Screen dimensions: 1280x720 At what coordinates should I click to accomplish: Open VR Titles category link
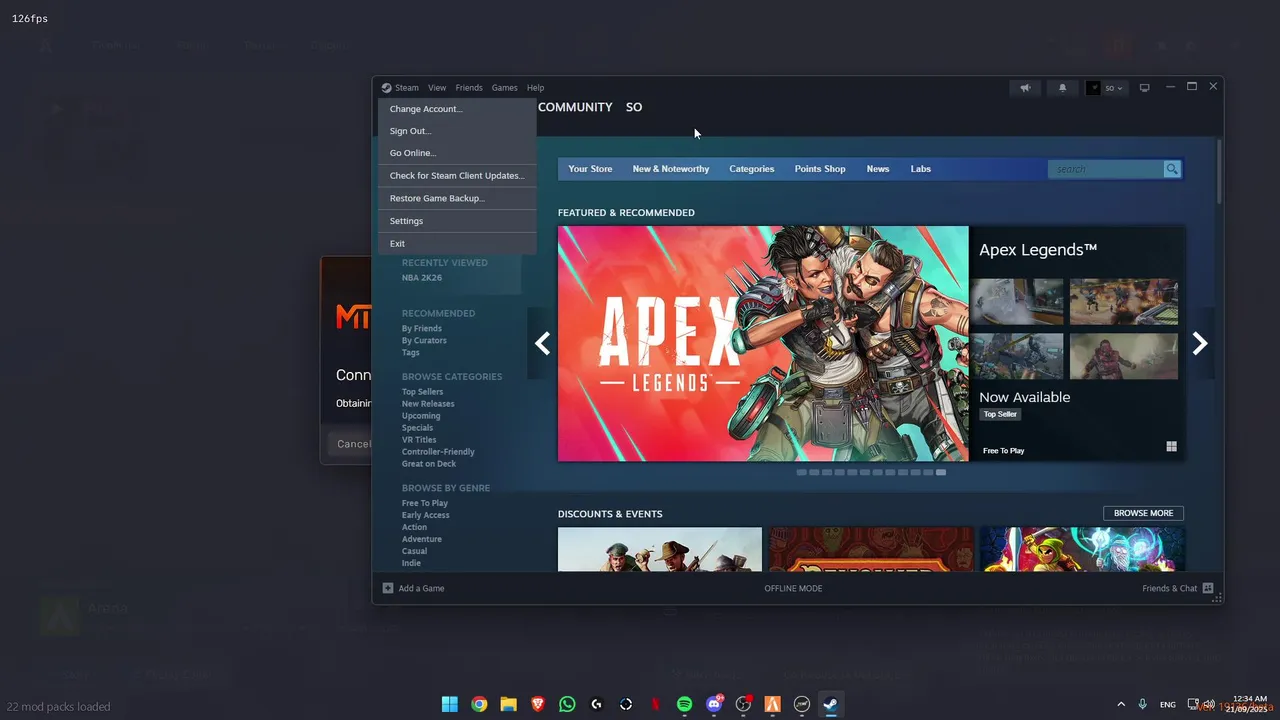419,440
